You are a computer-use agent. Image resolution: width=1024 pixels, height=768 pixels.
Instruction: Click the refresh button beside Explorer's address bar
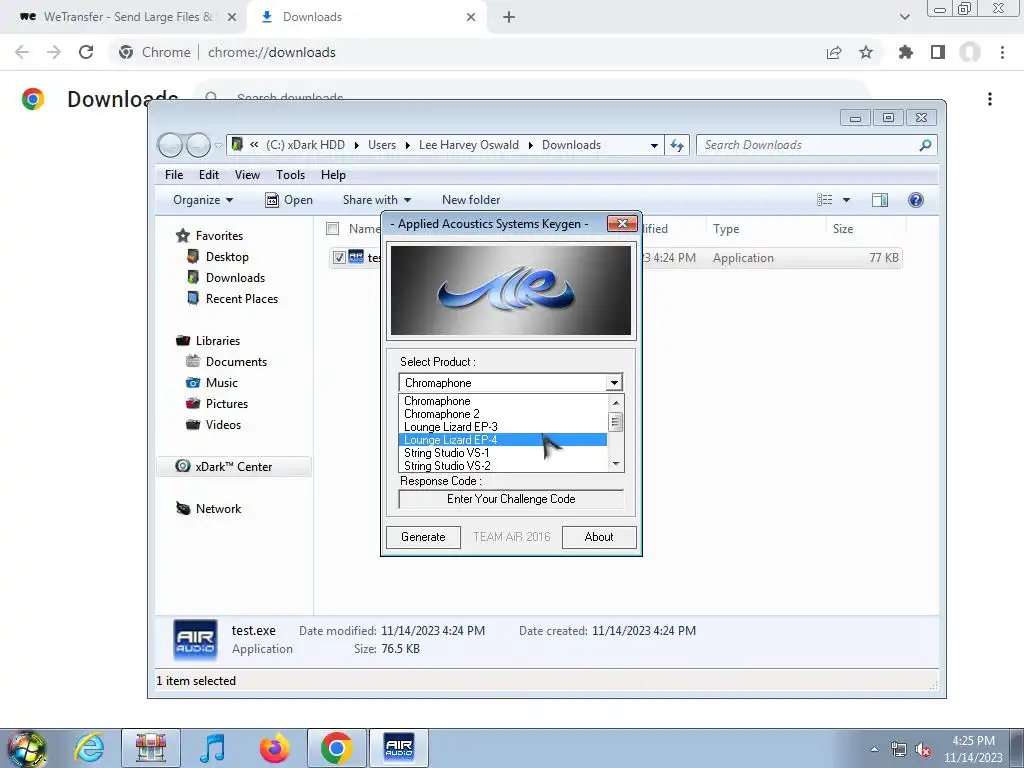pos(677,145)
